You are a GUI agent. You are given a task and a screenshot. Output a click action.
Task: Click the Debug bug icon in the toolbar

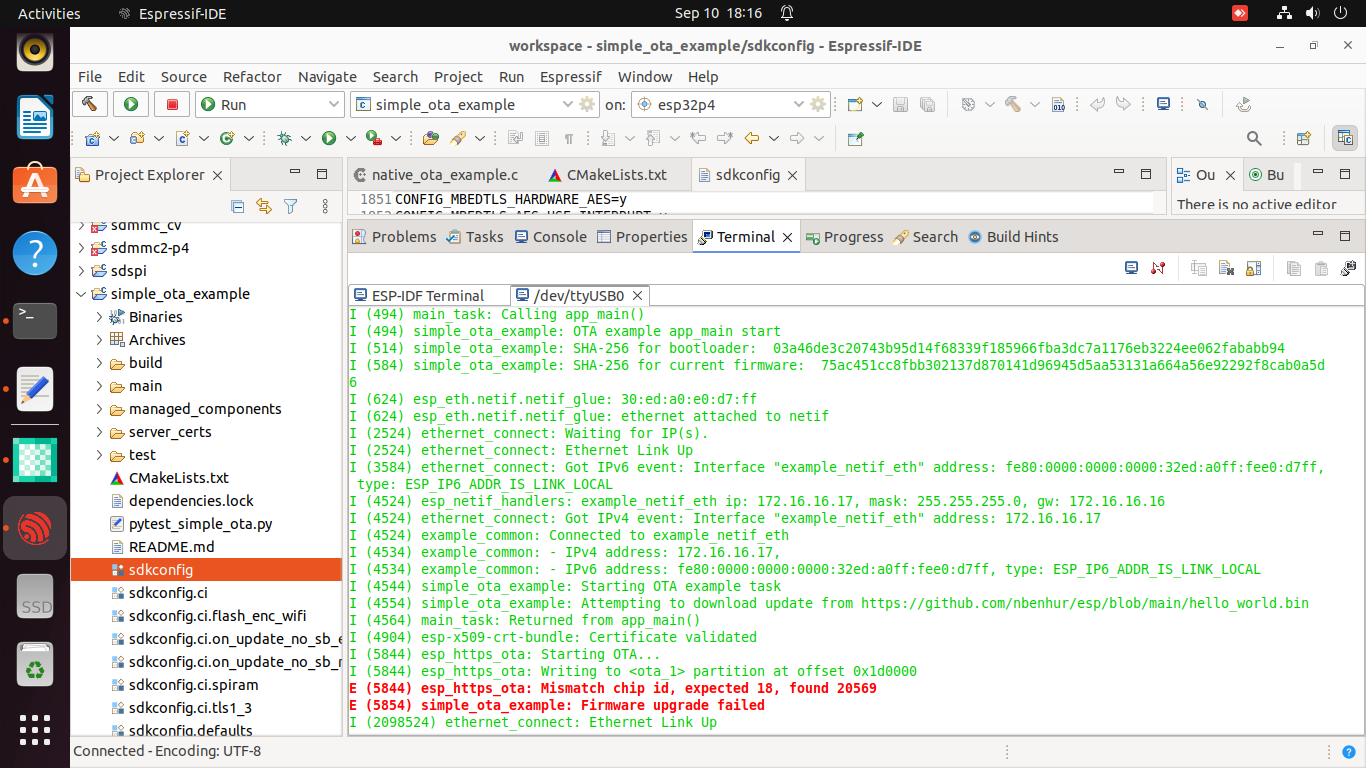(x=284, y=138)
